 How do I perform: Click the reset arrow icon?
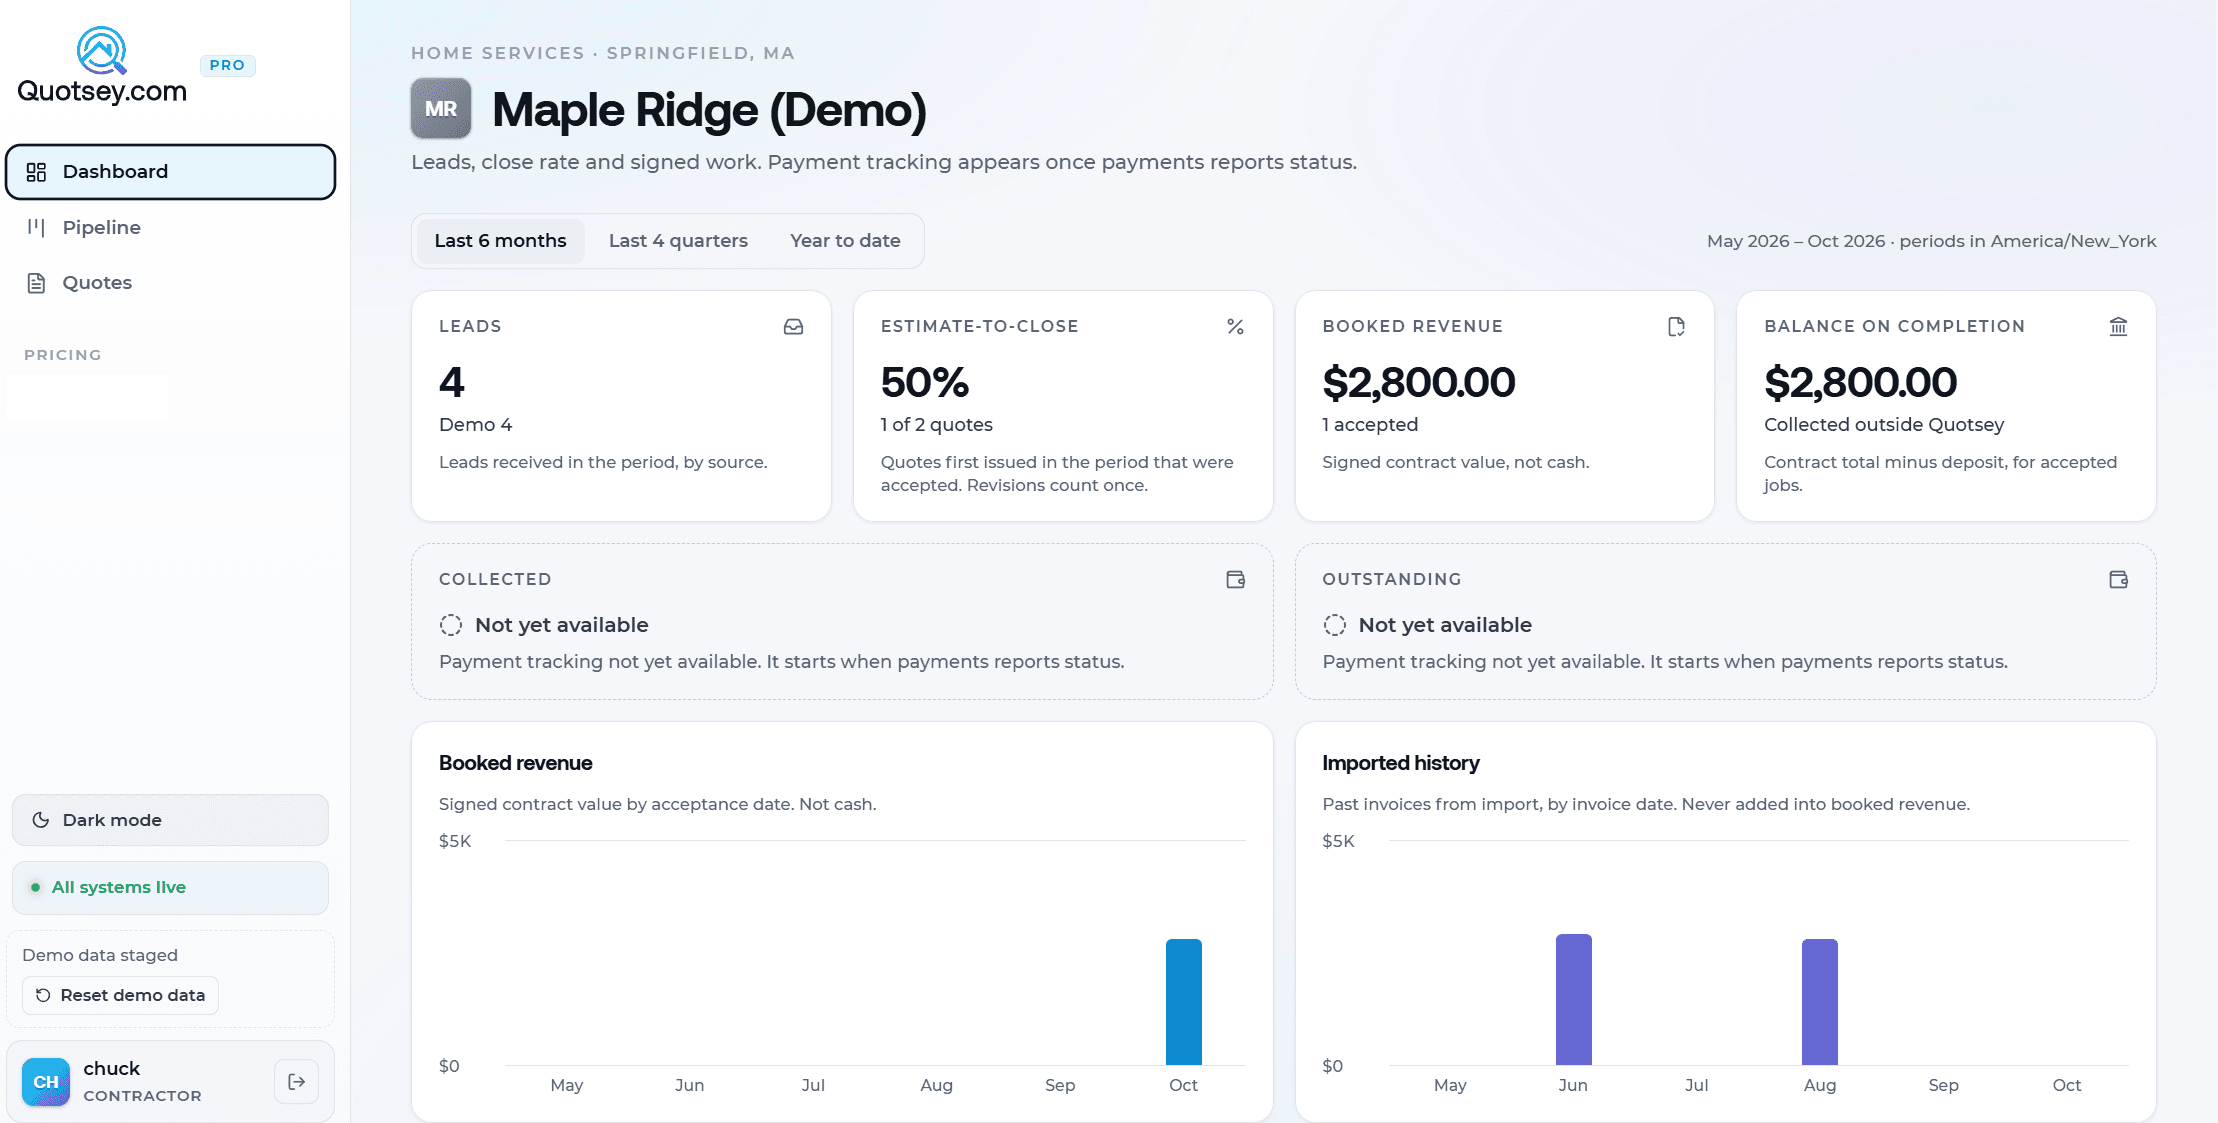pyautogui.click(x=43, y=996)
